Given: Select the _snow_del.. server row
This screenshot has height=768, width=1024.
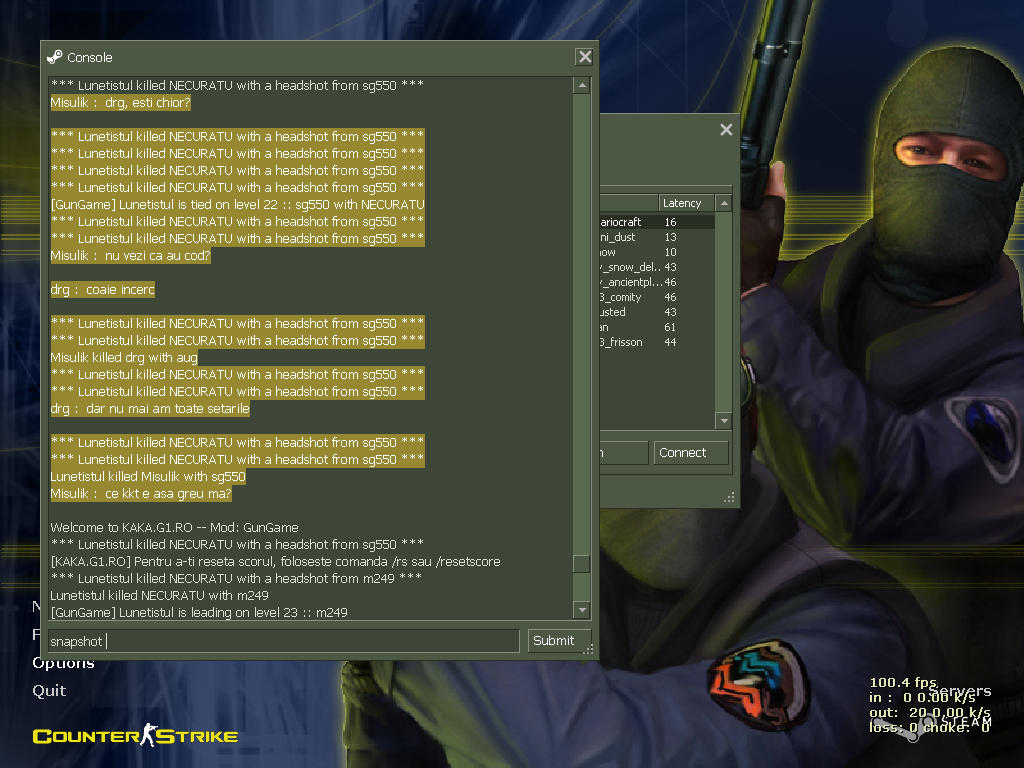Looking at the screenshot, I should tap(657, 267).
